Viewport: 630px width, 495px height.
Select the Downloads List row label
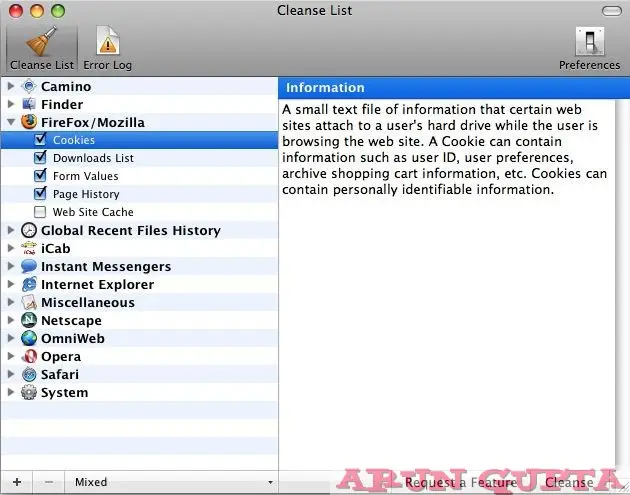pos(93,158)
